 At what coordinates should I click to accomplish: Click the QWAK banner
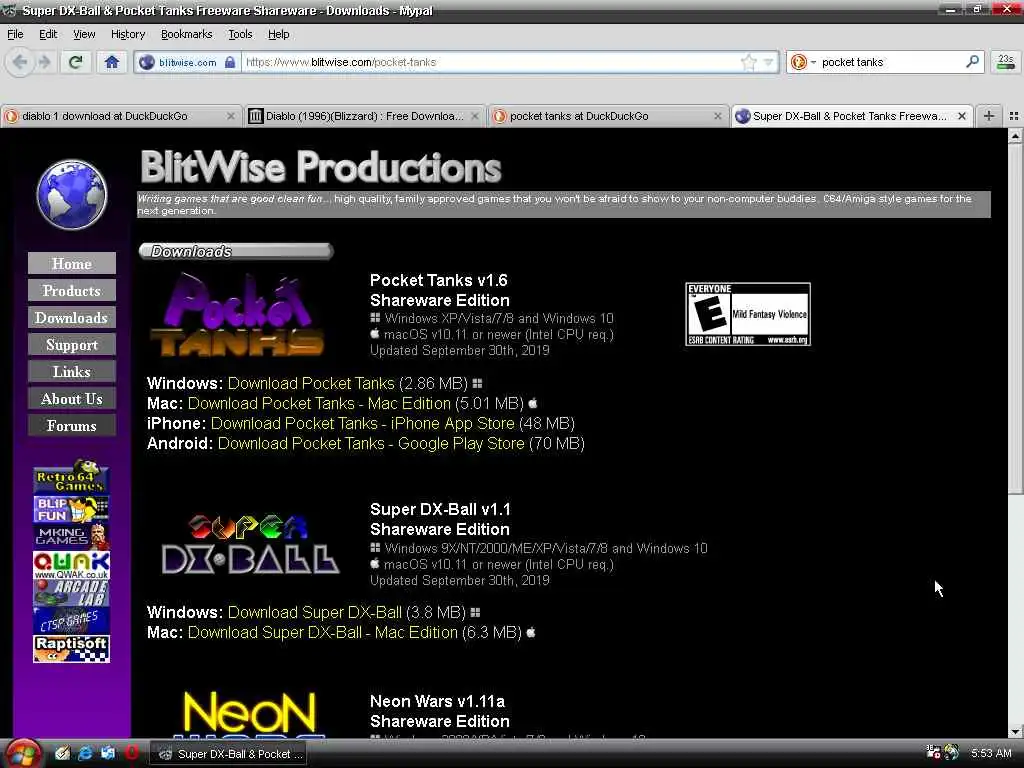tap(71, 565)
